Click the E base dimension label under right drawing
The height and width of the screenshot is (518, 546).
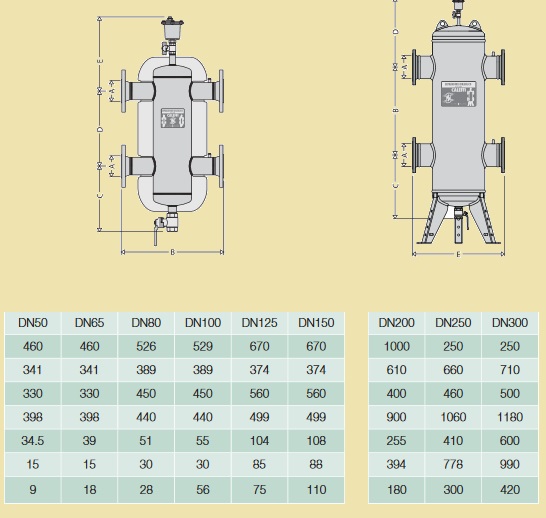click(458, 254)
